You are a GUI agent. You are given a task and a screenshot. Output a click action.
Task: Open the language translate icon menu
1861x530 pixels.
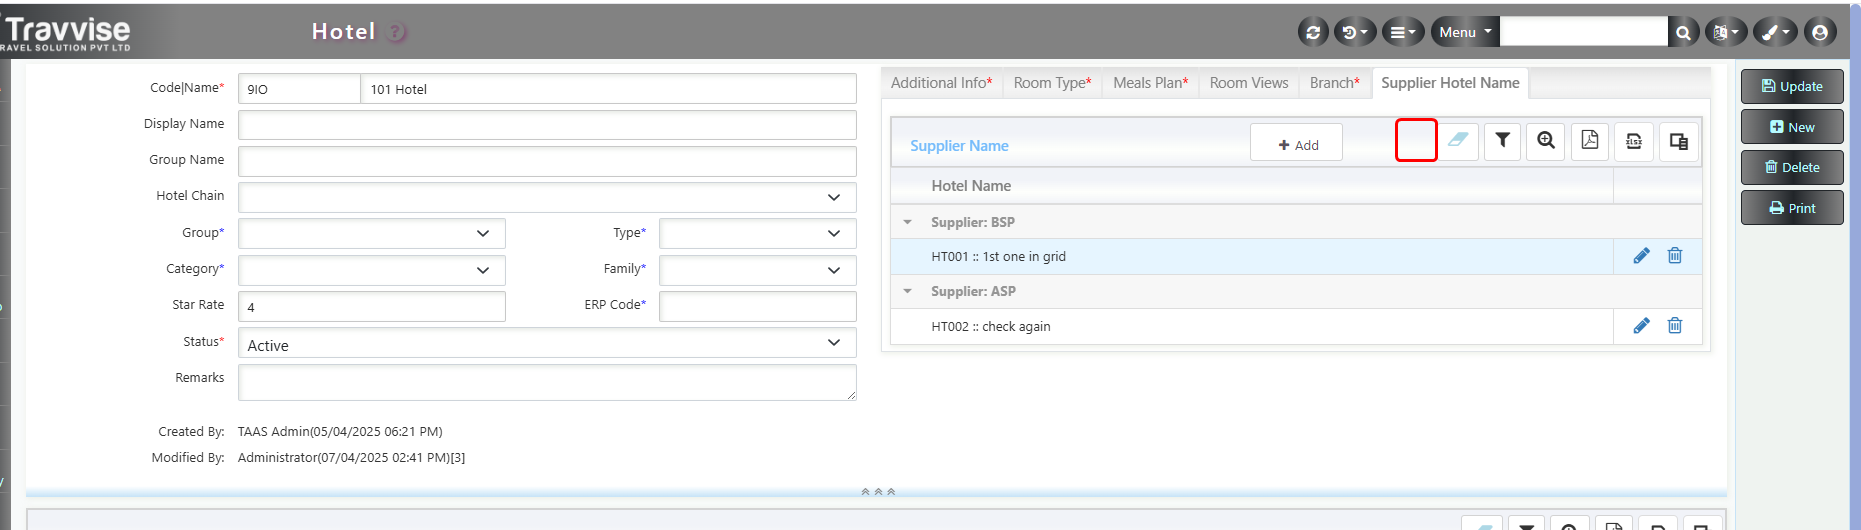[x=1726, y=32]
